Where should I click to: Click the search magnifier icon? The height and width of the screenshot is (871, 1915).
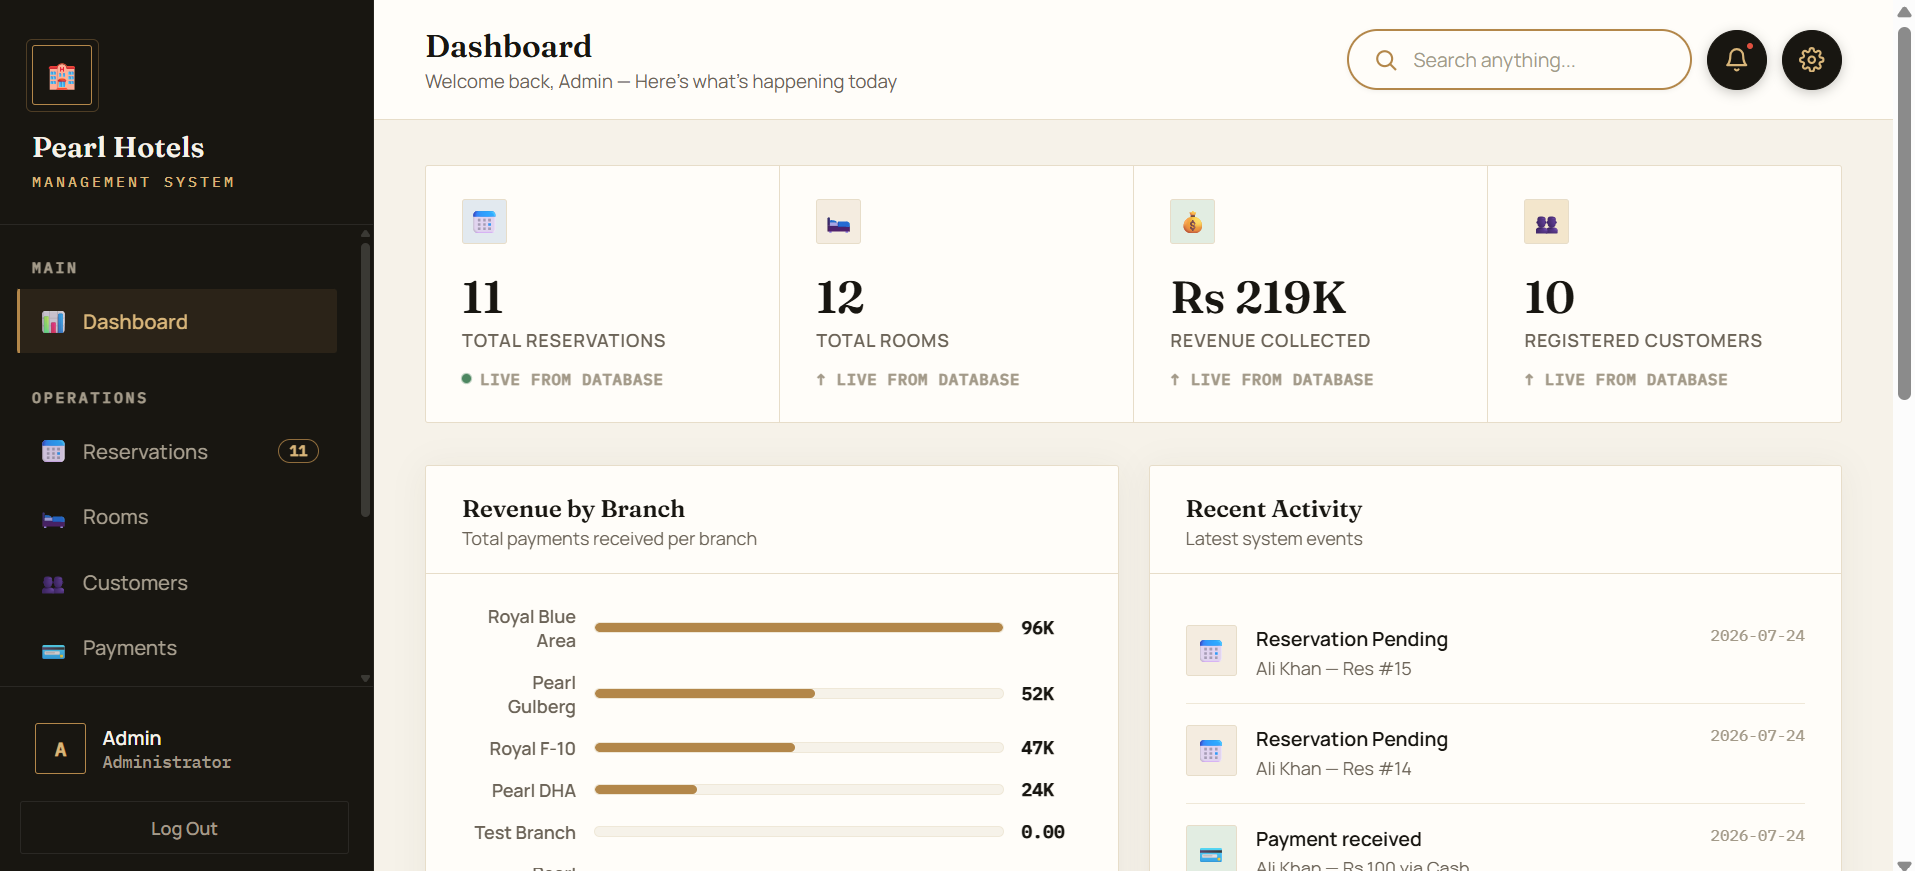pyautogui.click(x=1386, y=60)
